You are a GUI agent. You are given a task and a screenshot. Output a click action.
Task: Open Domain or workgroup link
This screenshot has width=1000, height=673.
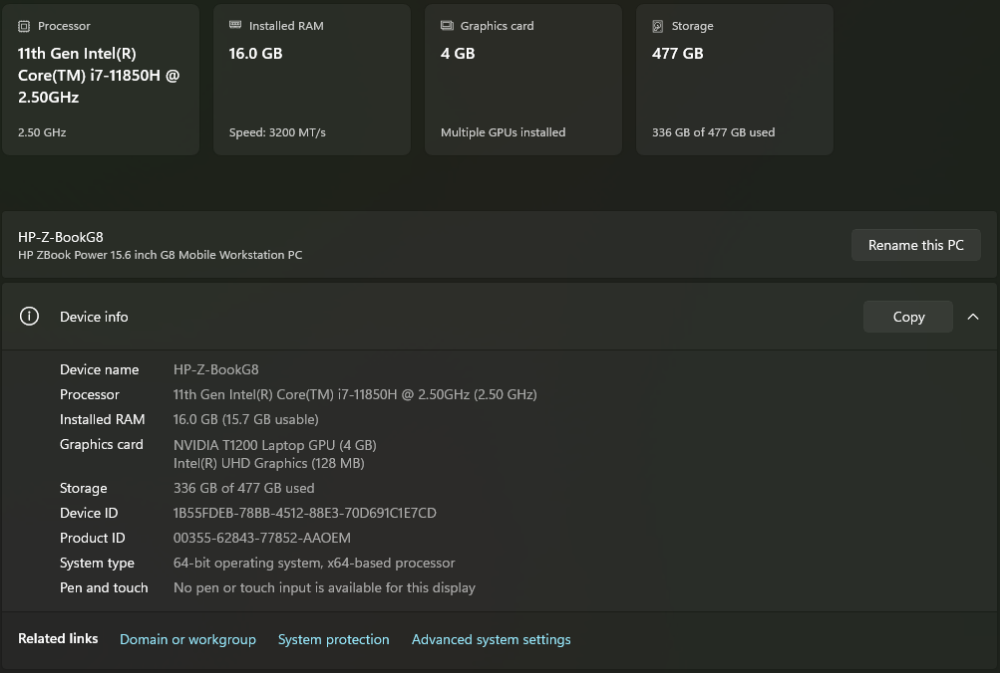click(x=188, y=639)
